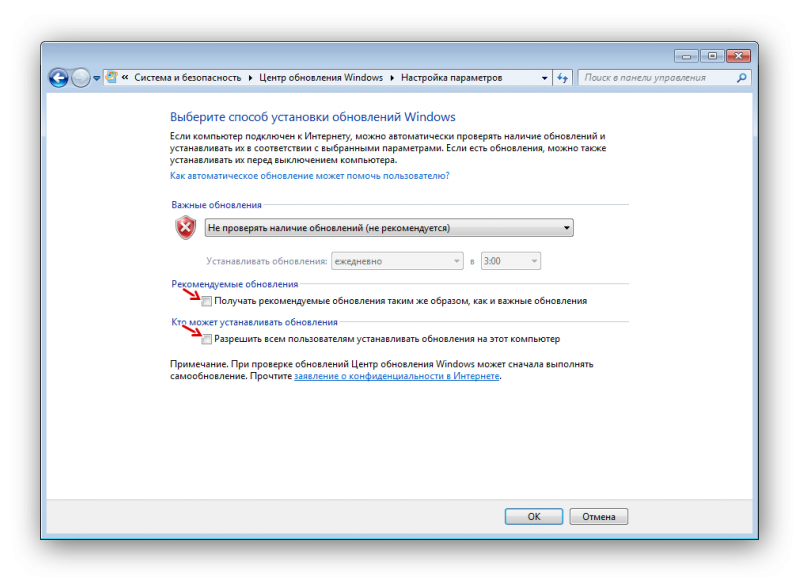This screenshot has width=800, height=581.
Task: Check 'Получать рекомендуемые обновления' checkbox
Action: tap(207, 301)
